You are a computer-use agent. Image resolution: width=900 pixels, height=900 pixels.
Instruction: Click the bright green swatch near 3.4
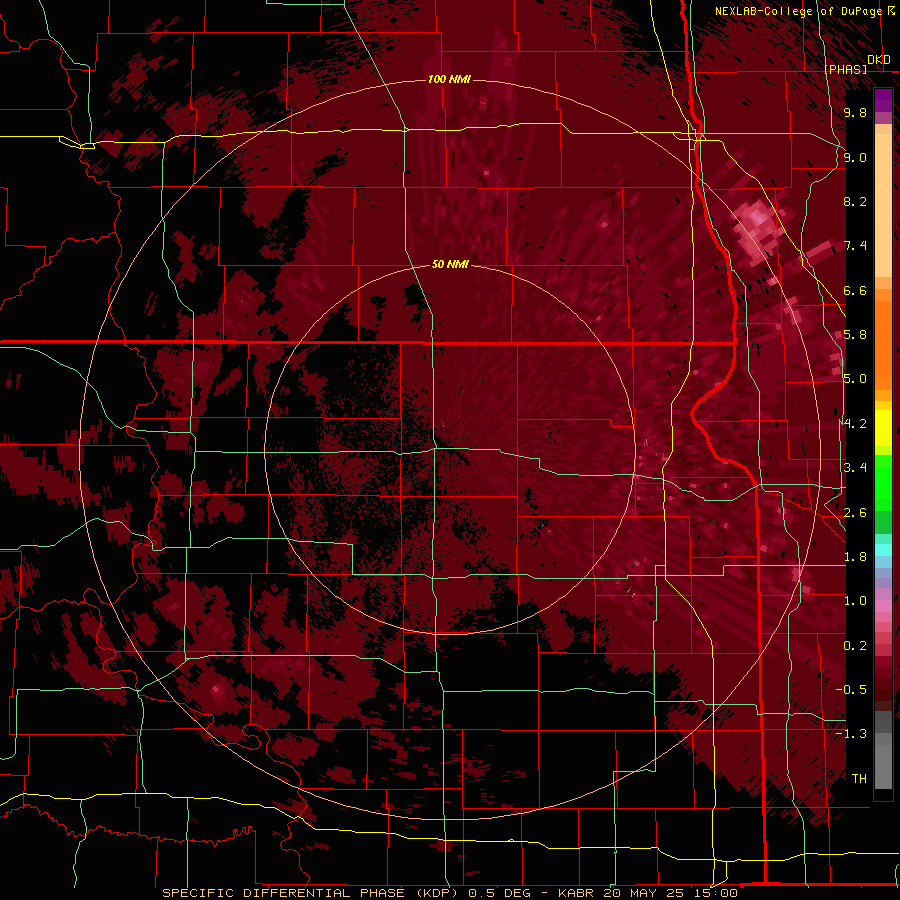pyautogui.click(x=883, y=481)
